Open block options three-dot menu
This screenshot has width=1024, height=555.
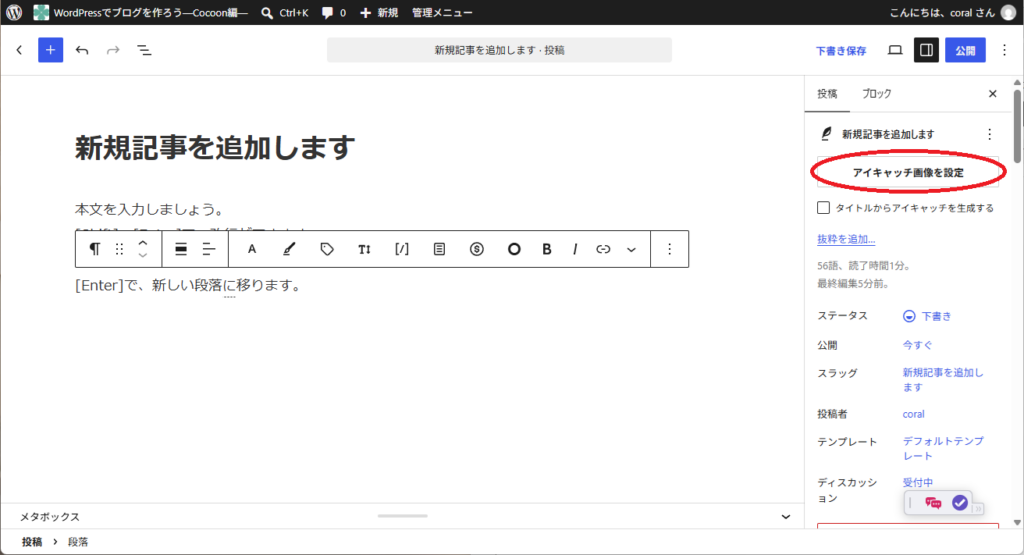pos(669,249)
